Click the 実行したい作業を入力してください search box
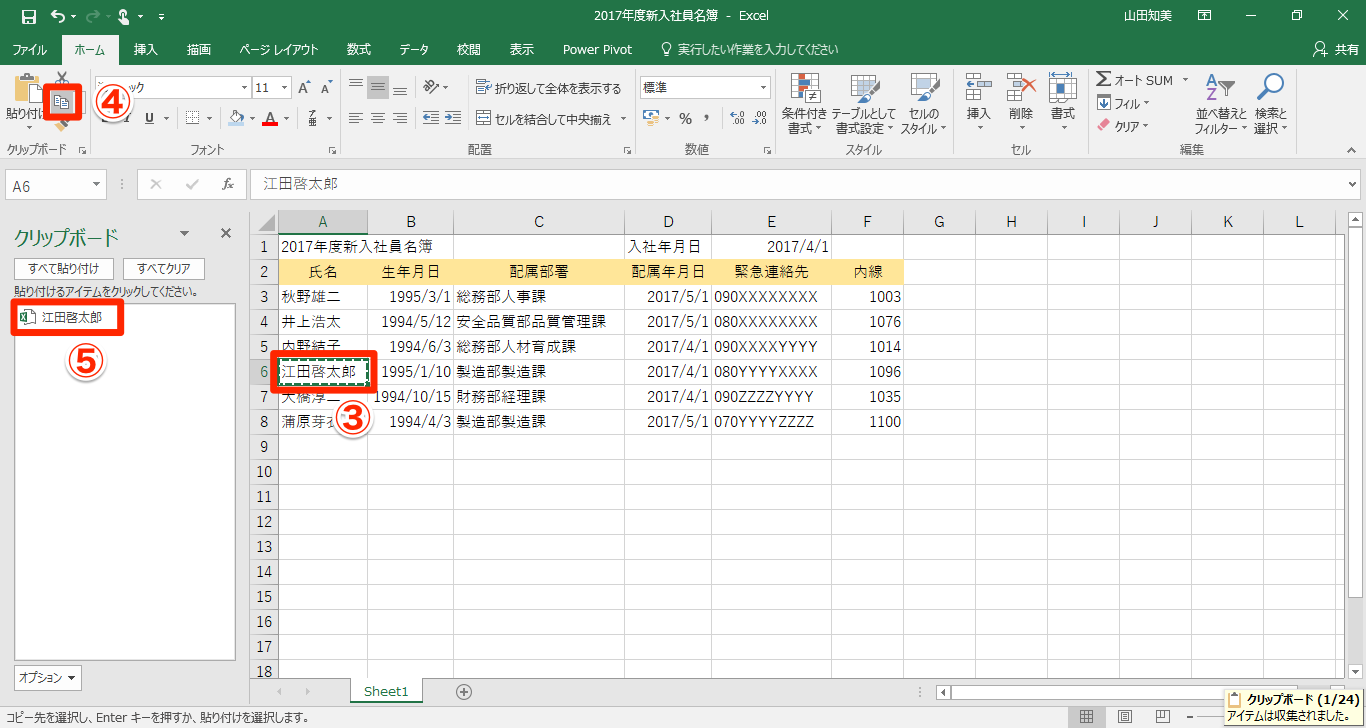Image resolution: width=1366 pixels, height=728 pixels. 749,49
